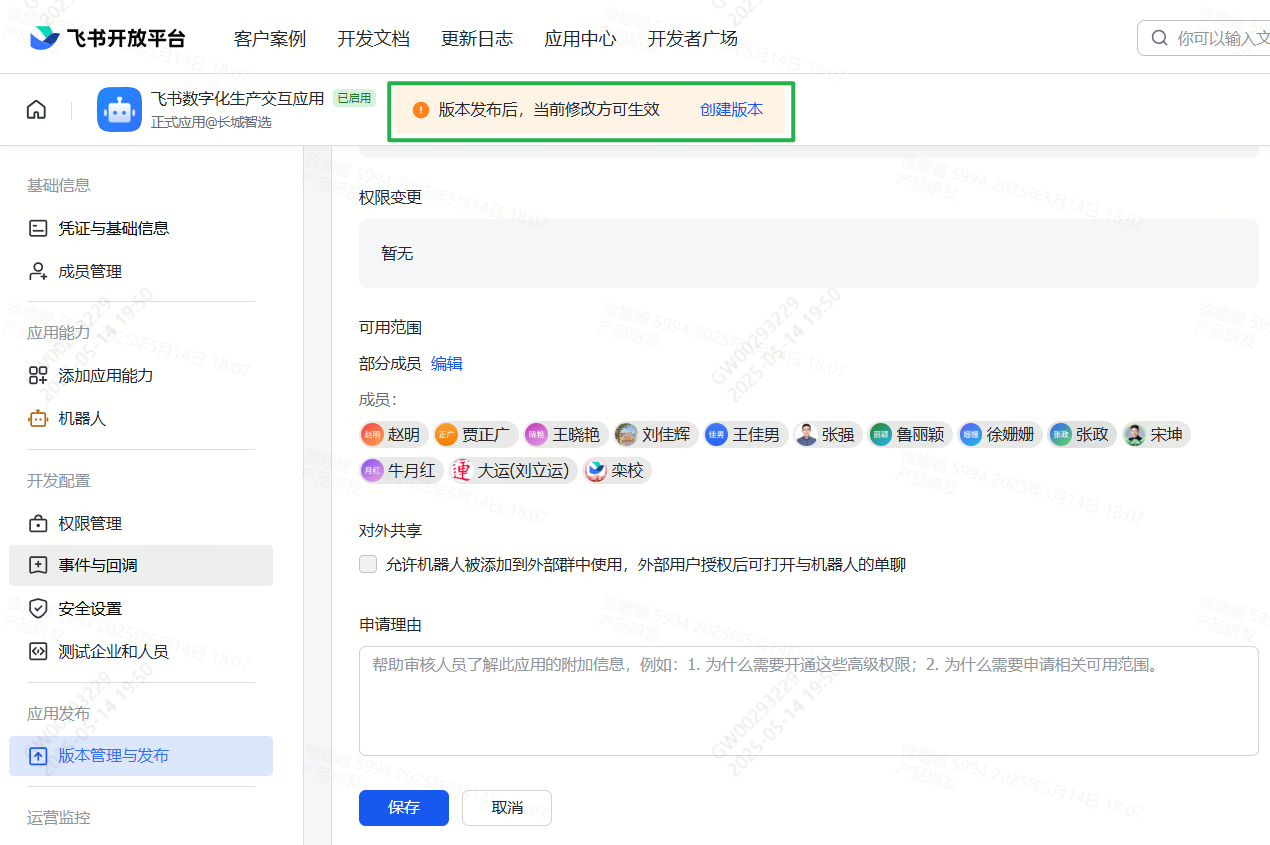1270x845 pixels.
Task: Click the robot app avatar icon
Action: [119, 110]
